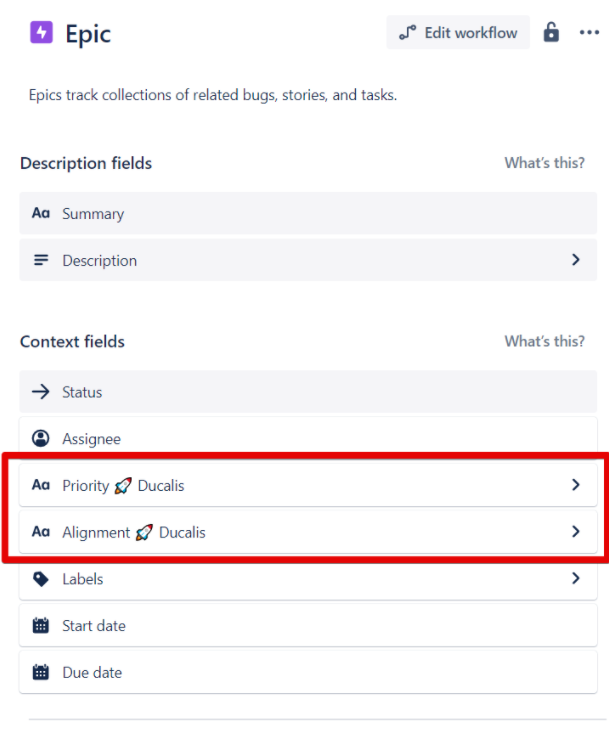
Task: Expand the Labels field chevron
Action: (x=576, y=579)
